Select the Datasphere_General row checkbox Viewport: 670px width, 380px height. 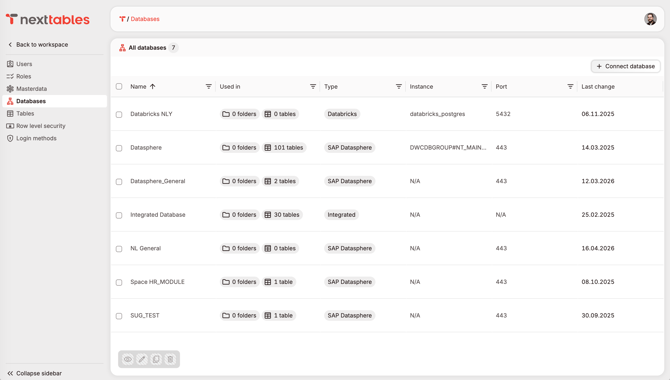(119, 182)
